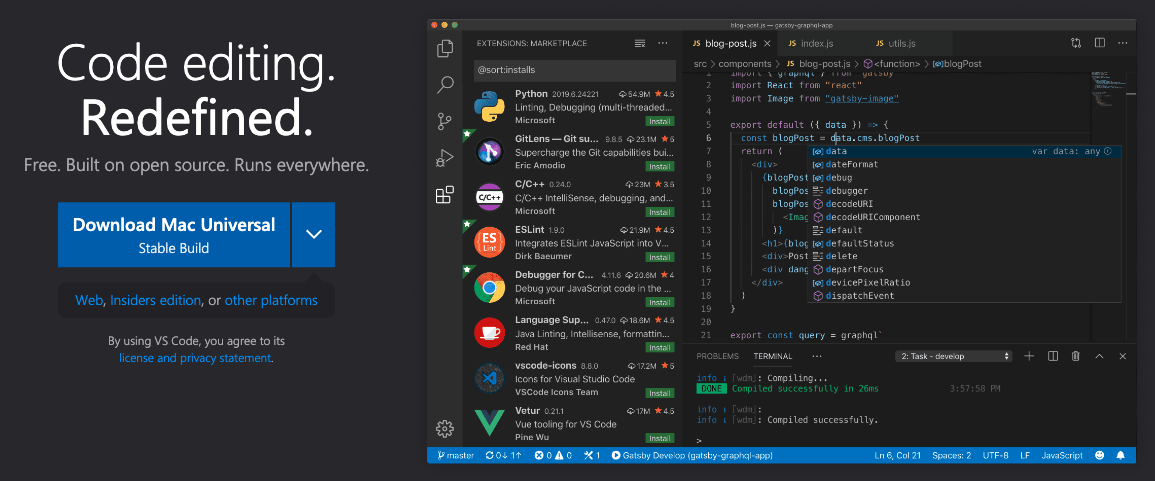Install the Python extension
This screenshot has width=1155, height=481.
click(x=659, y=121)
